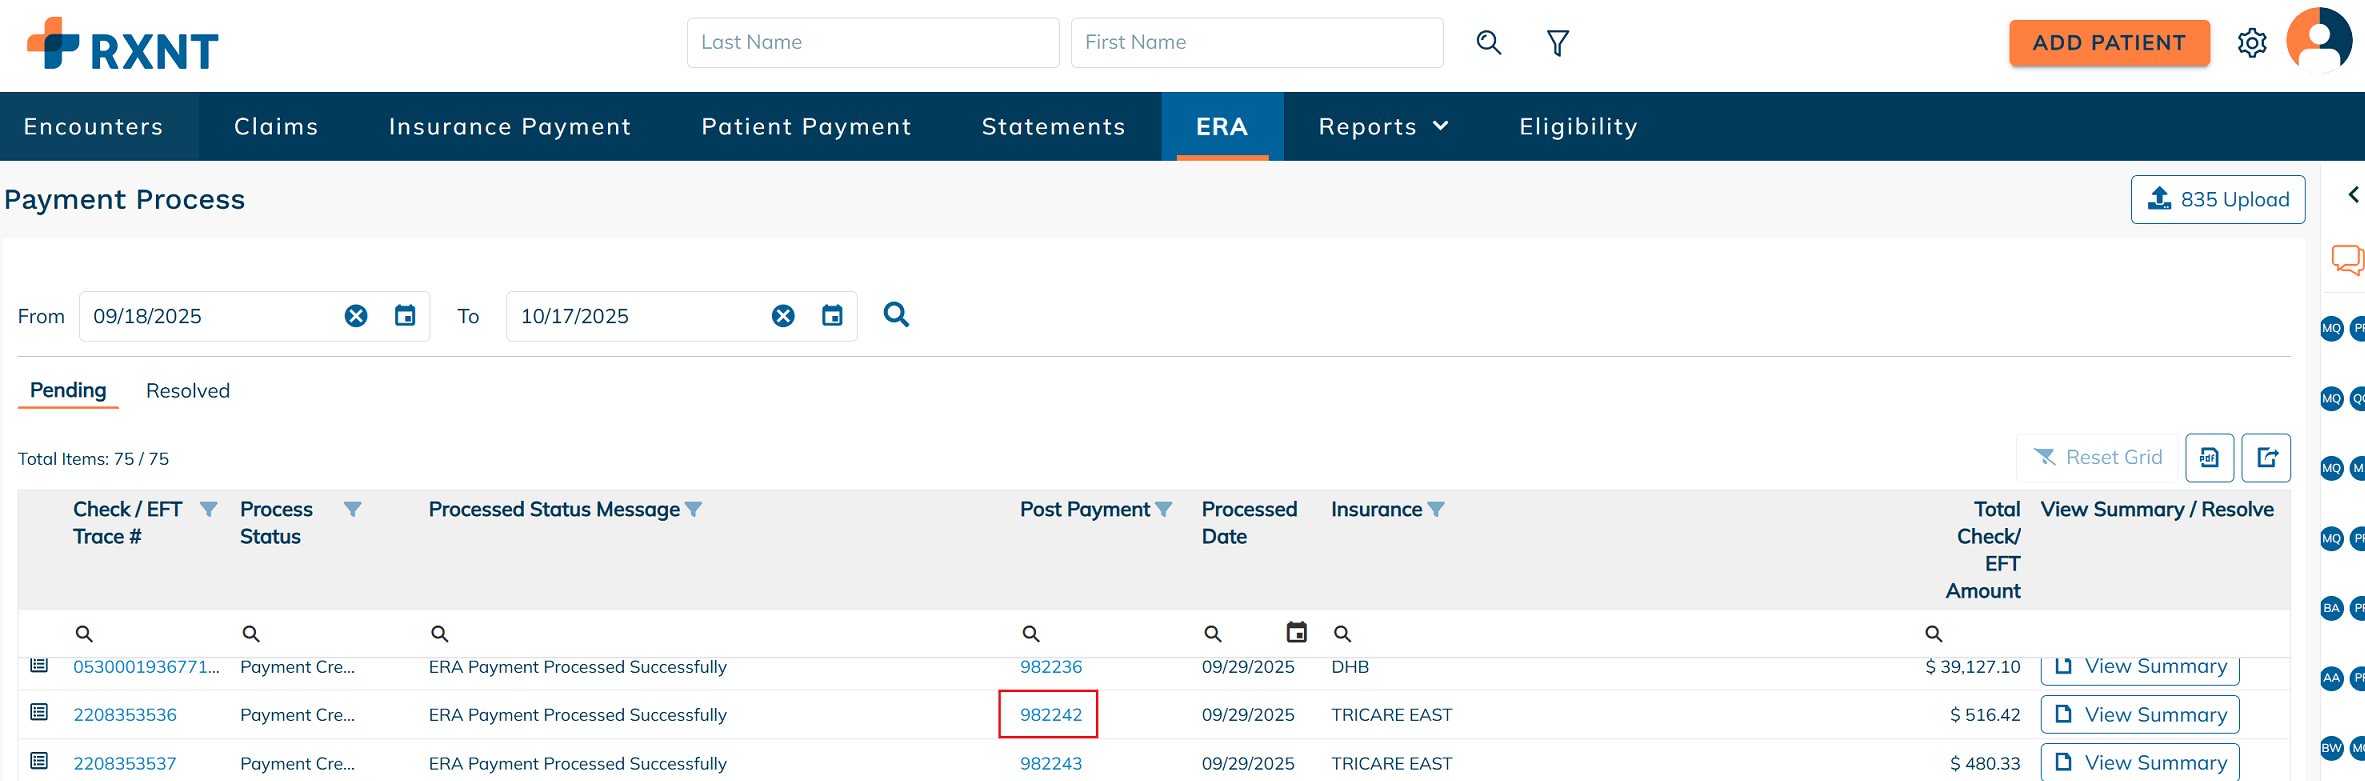Image resolution: width=2365 pixels, height=781 pixels.
Task: Open the chat bubble icon in sidebar
Action: pos(2346,260)
